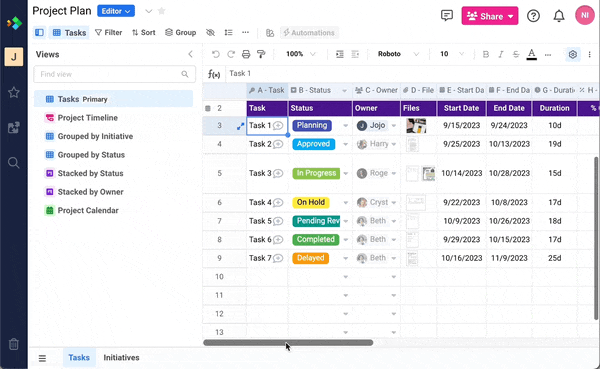Click the decrease indent icon
This screenshot has height=369, width=600.
coord(355,54)
